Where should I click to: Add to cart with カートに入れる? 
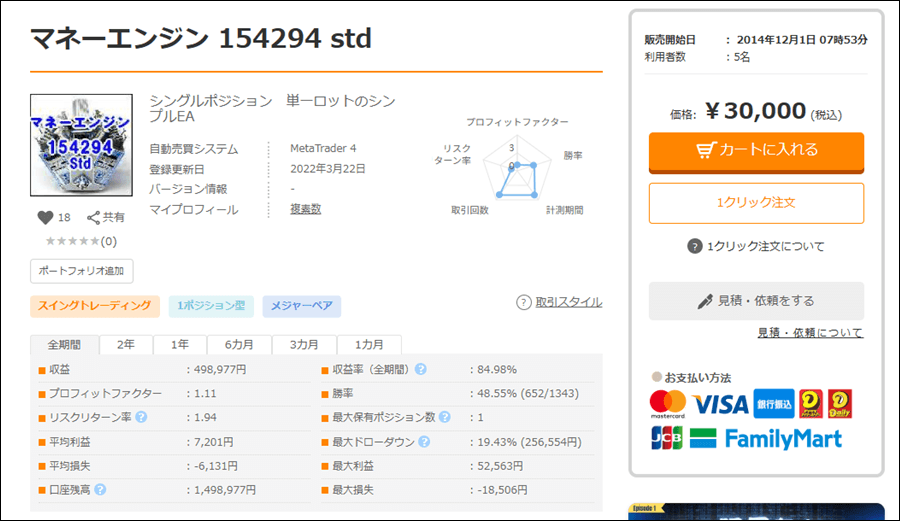click(756, 150)
